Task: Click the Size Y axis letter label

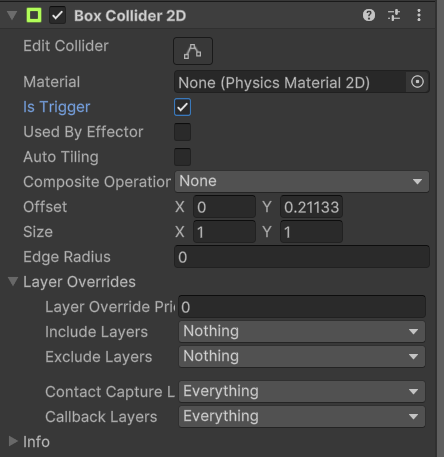Action: tap(267, 232)
